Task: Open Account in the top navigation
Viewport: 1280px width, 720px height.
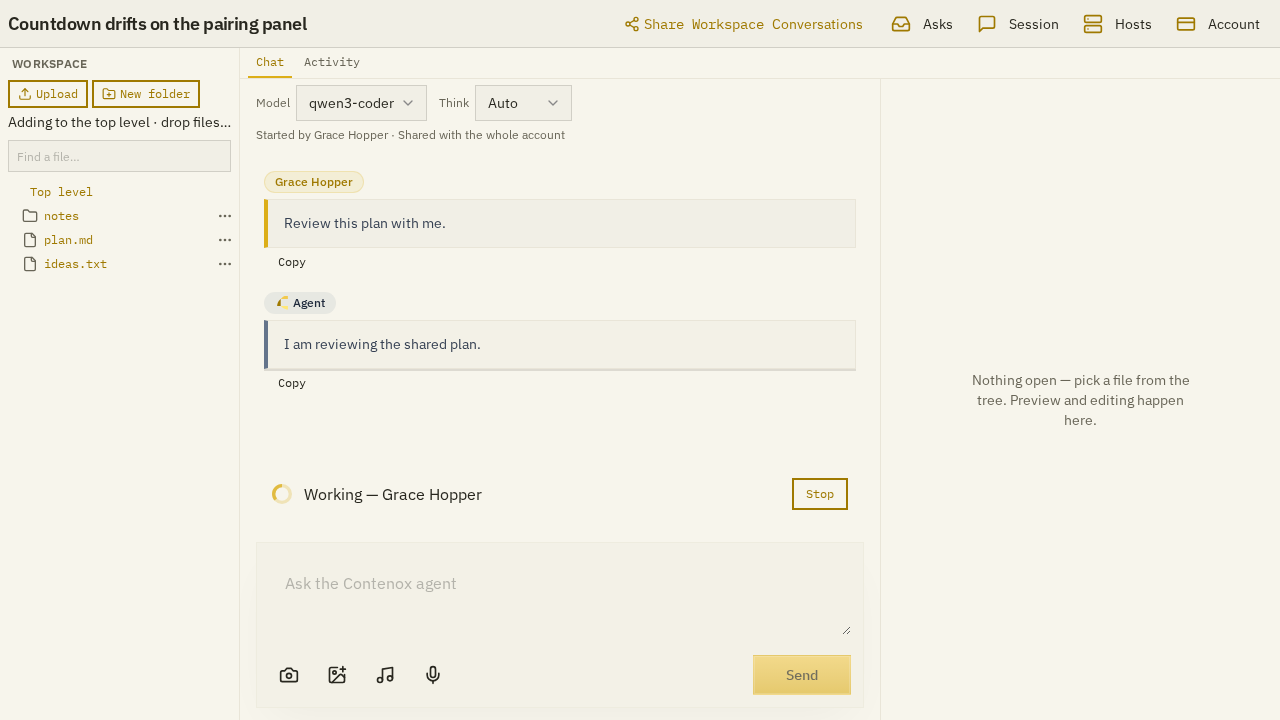Action: point(1218,24)
